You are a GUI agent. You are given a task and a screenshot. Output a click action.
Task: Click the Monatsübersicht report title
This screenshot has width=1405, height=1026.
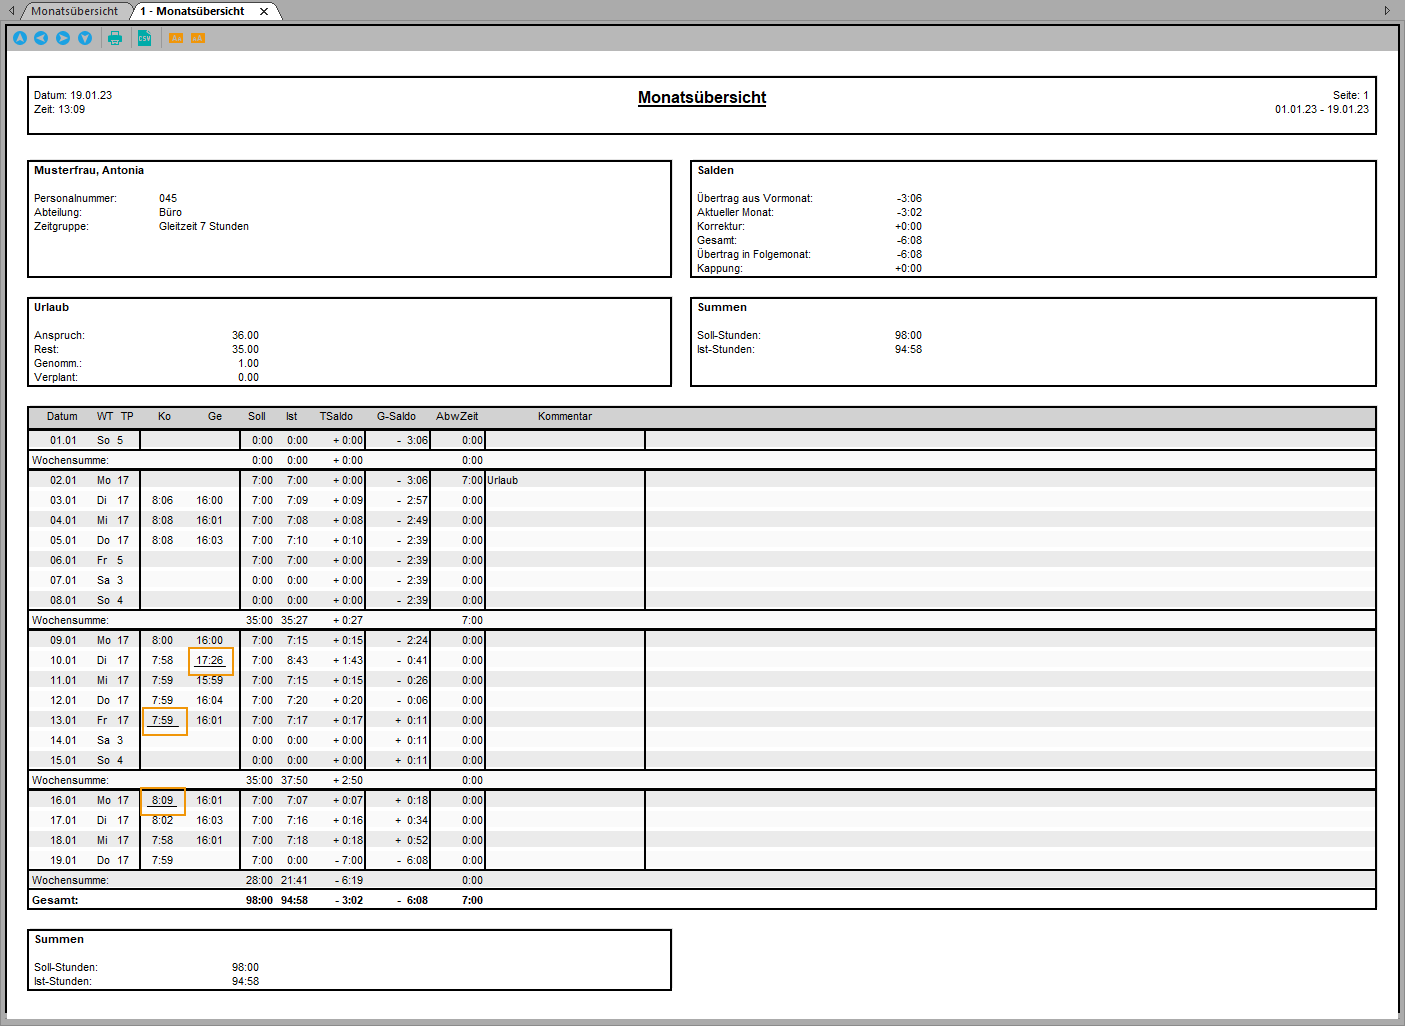[x=702, y=97]
